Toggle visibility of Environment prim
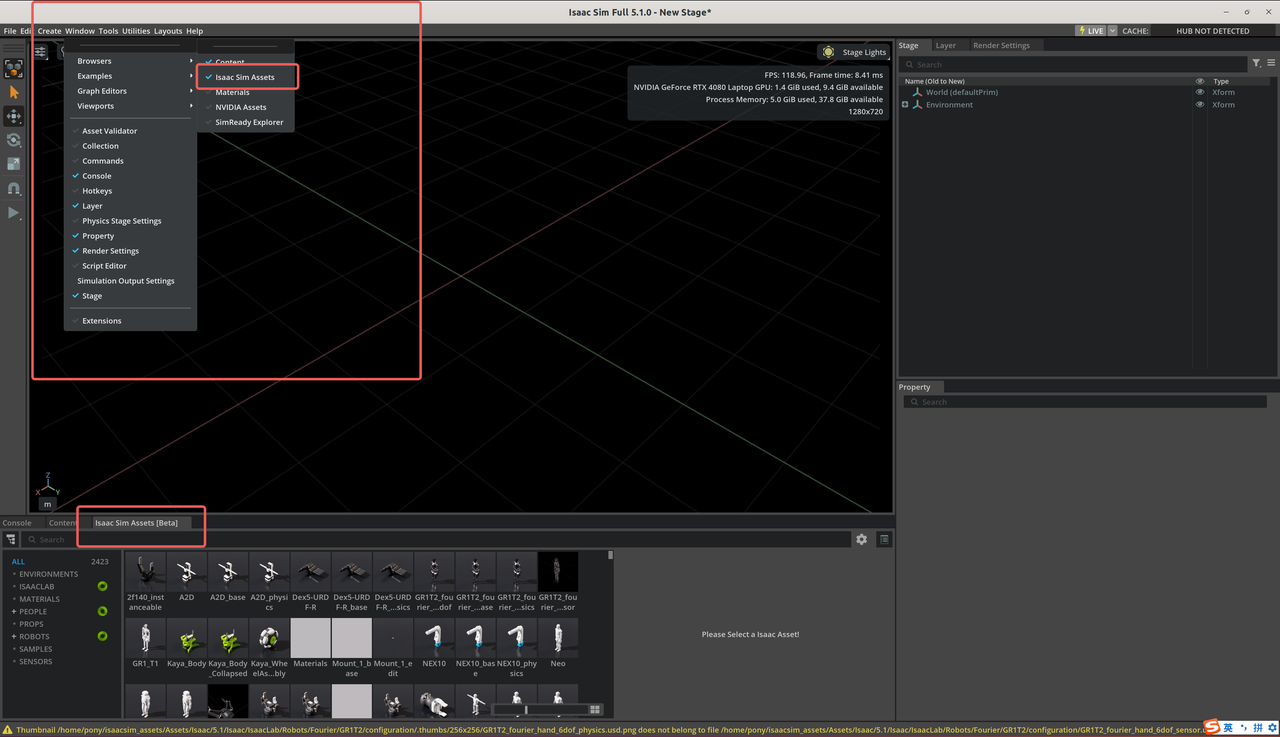This screenshot has height=737, width=1280. [x=1200, y=104]
